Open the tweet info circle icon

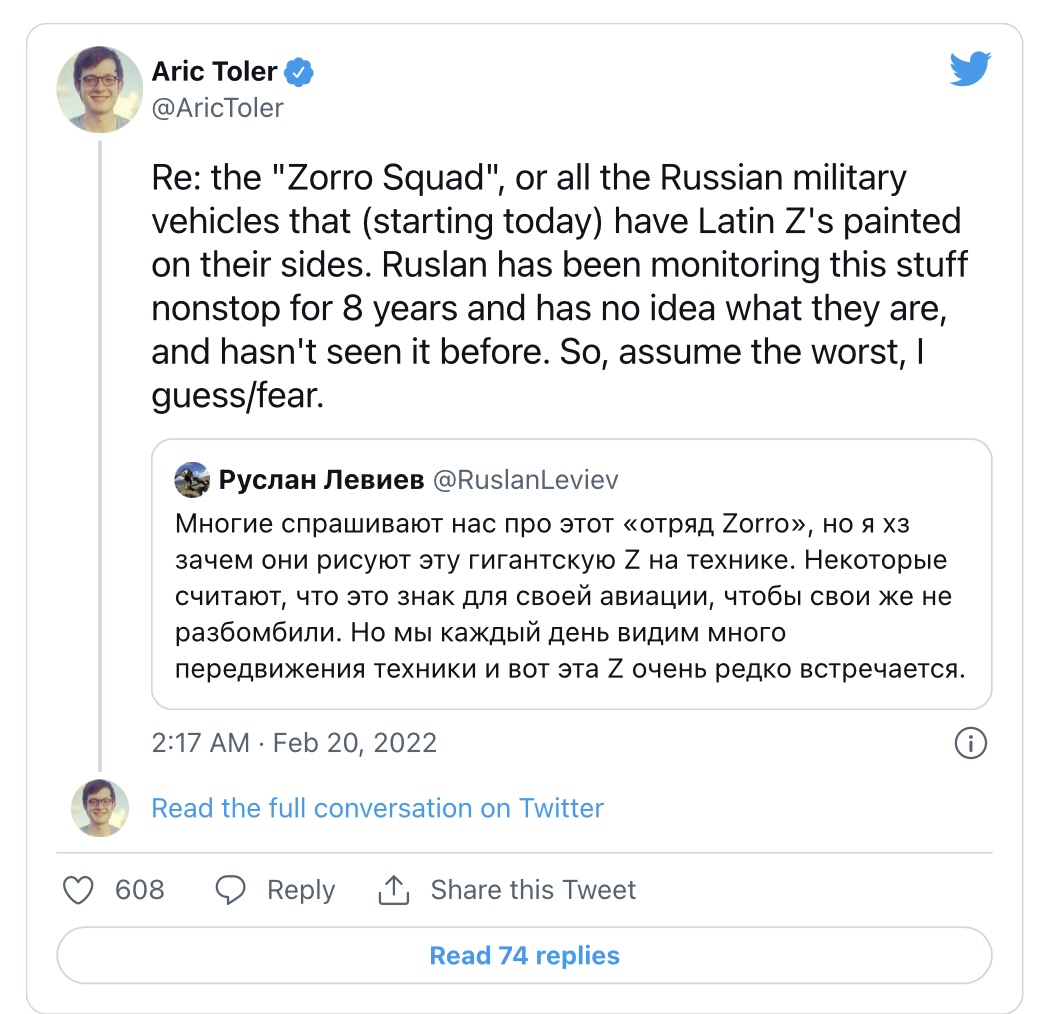coord(971,743)
